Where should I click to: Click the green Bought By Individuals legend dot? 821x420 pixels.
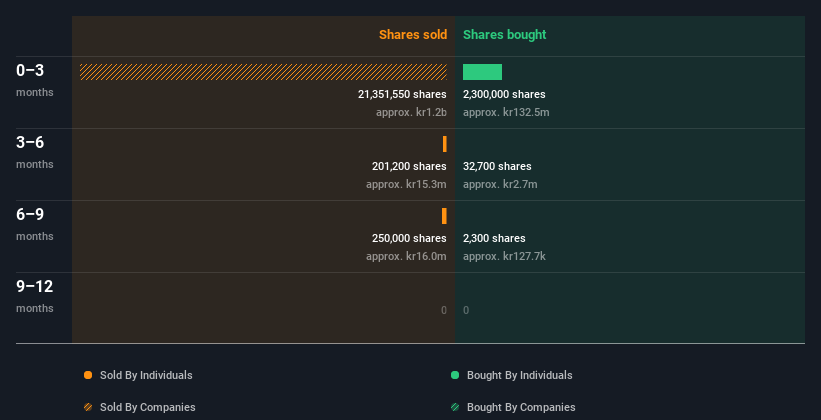(455, 375)
